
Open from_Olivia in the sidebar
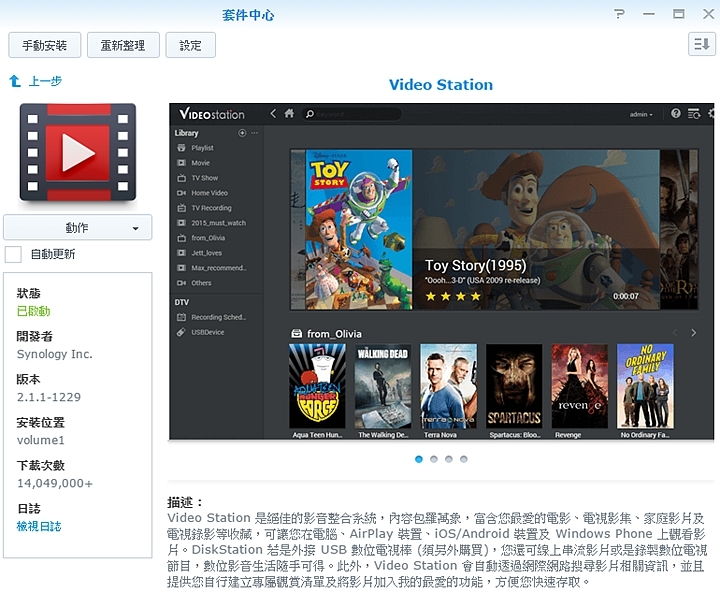click(x=208, y=238)
